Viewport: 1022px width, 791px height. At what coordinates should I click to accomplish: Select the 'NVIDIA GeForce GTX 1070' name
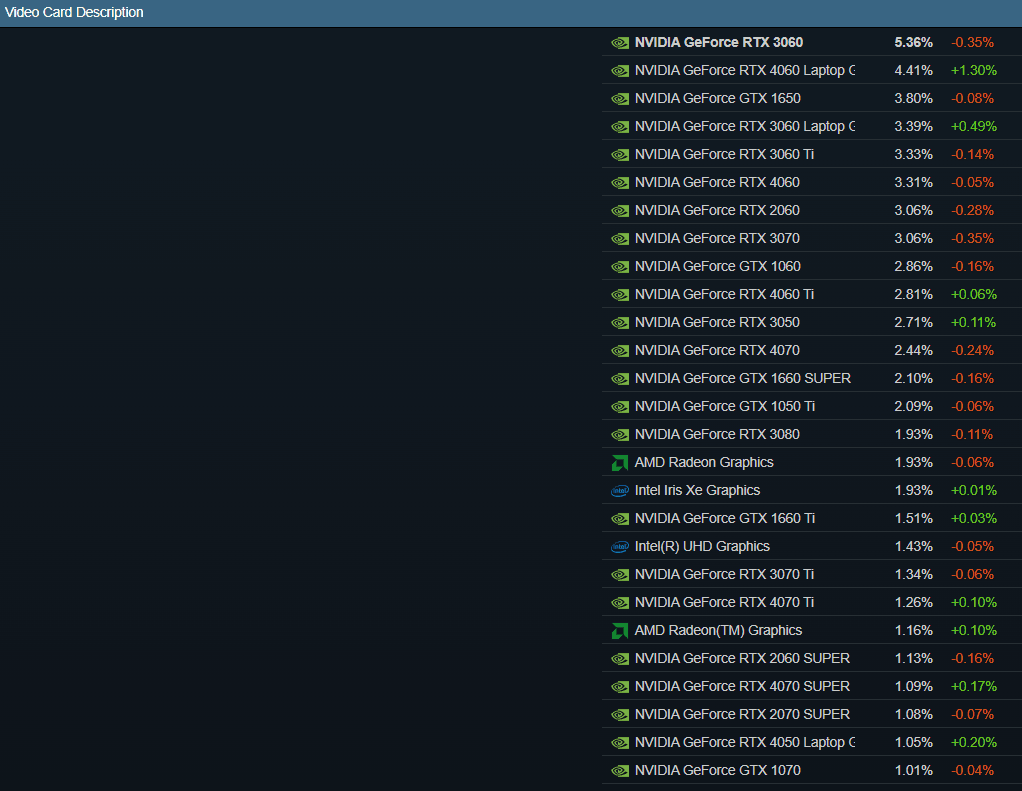718,771
